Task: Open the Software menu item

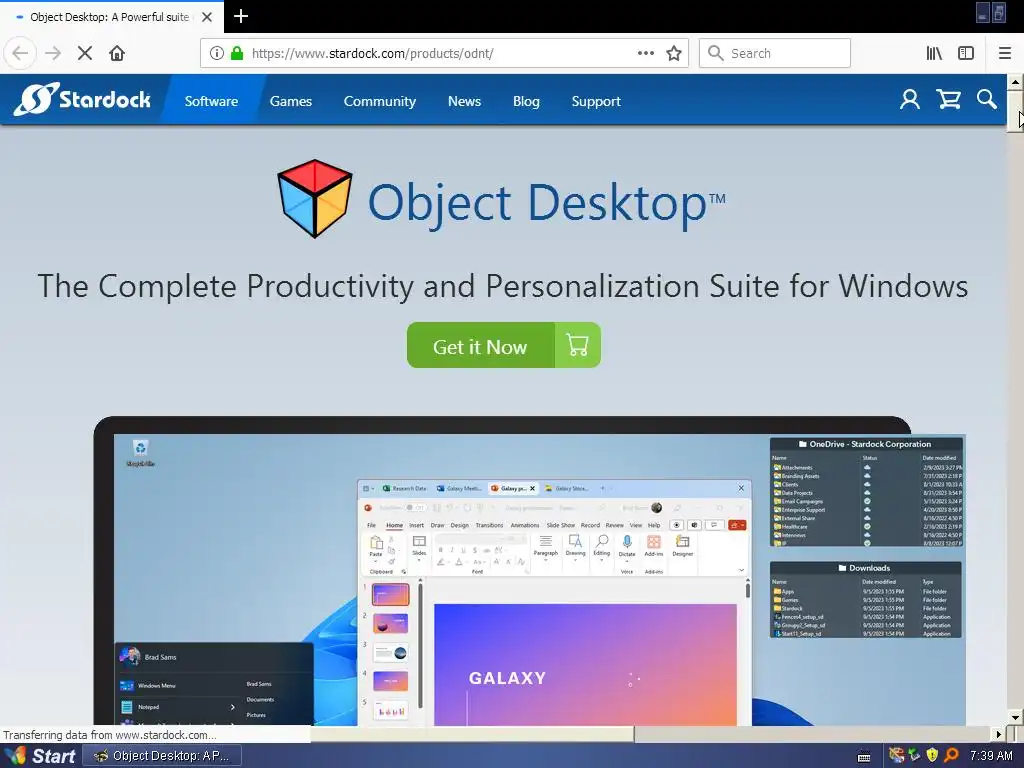Action: (211, 101)
